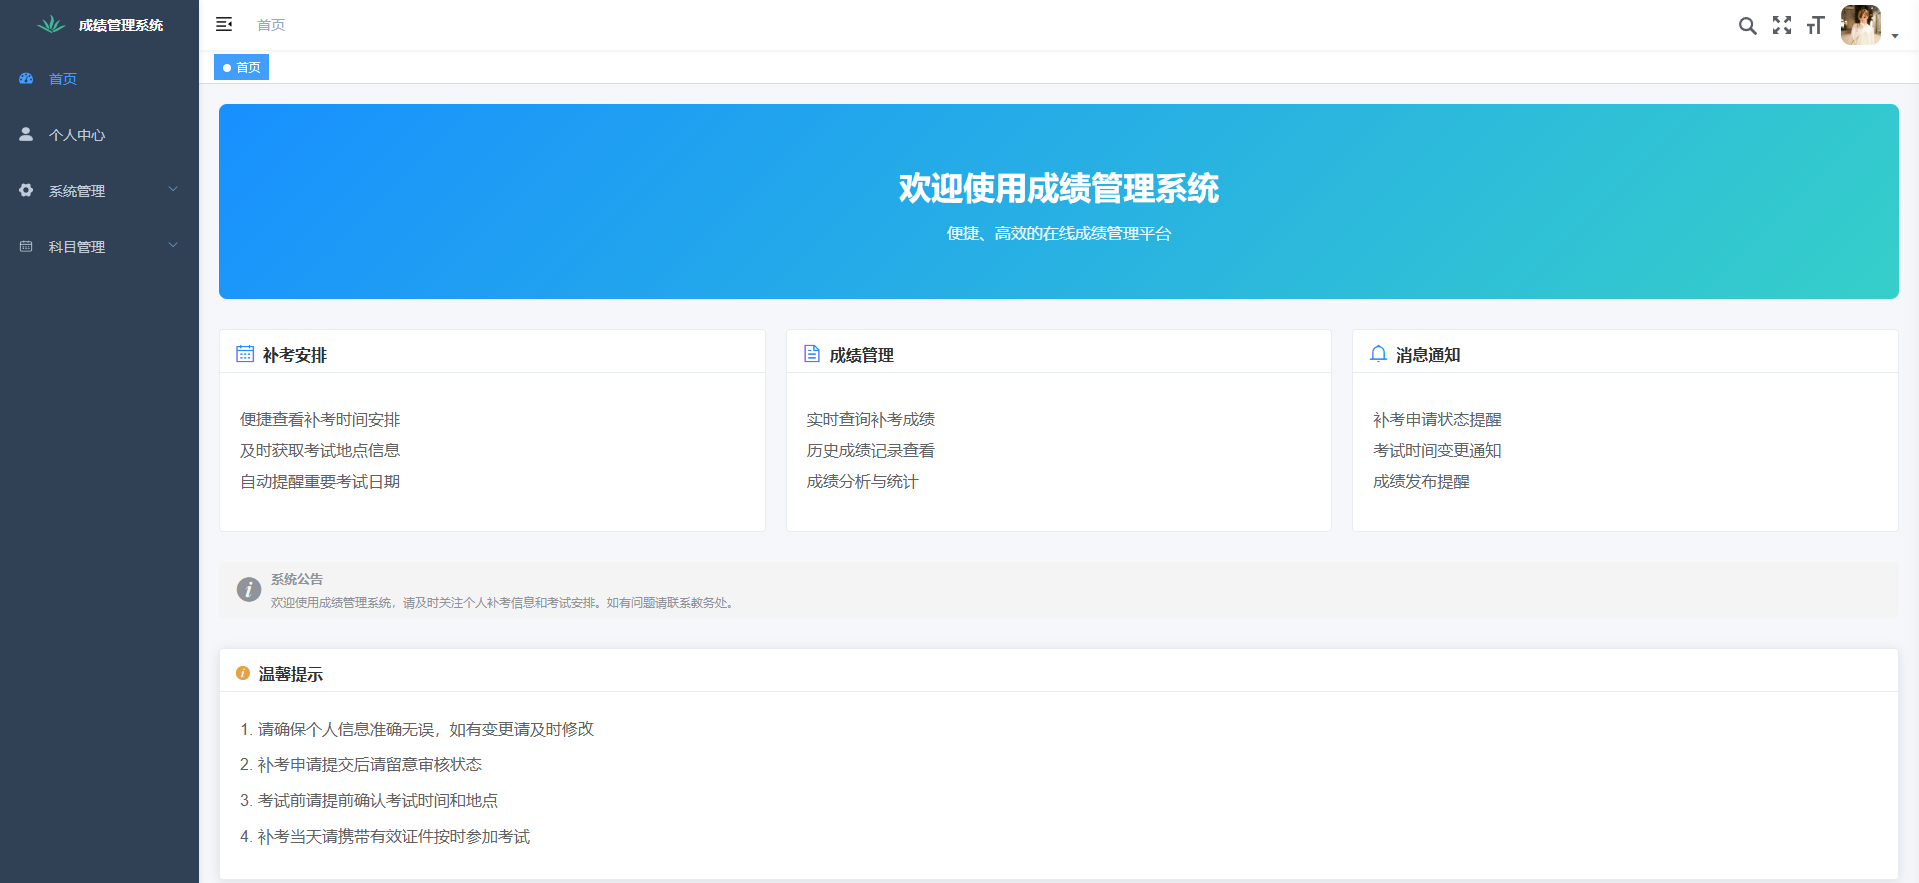Click the 科目管理 calendar icon
This screenshot has height=883, width=1919.
26,246
